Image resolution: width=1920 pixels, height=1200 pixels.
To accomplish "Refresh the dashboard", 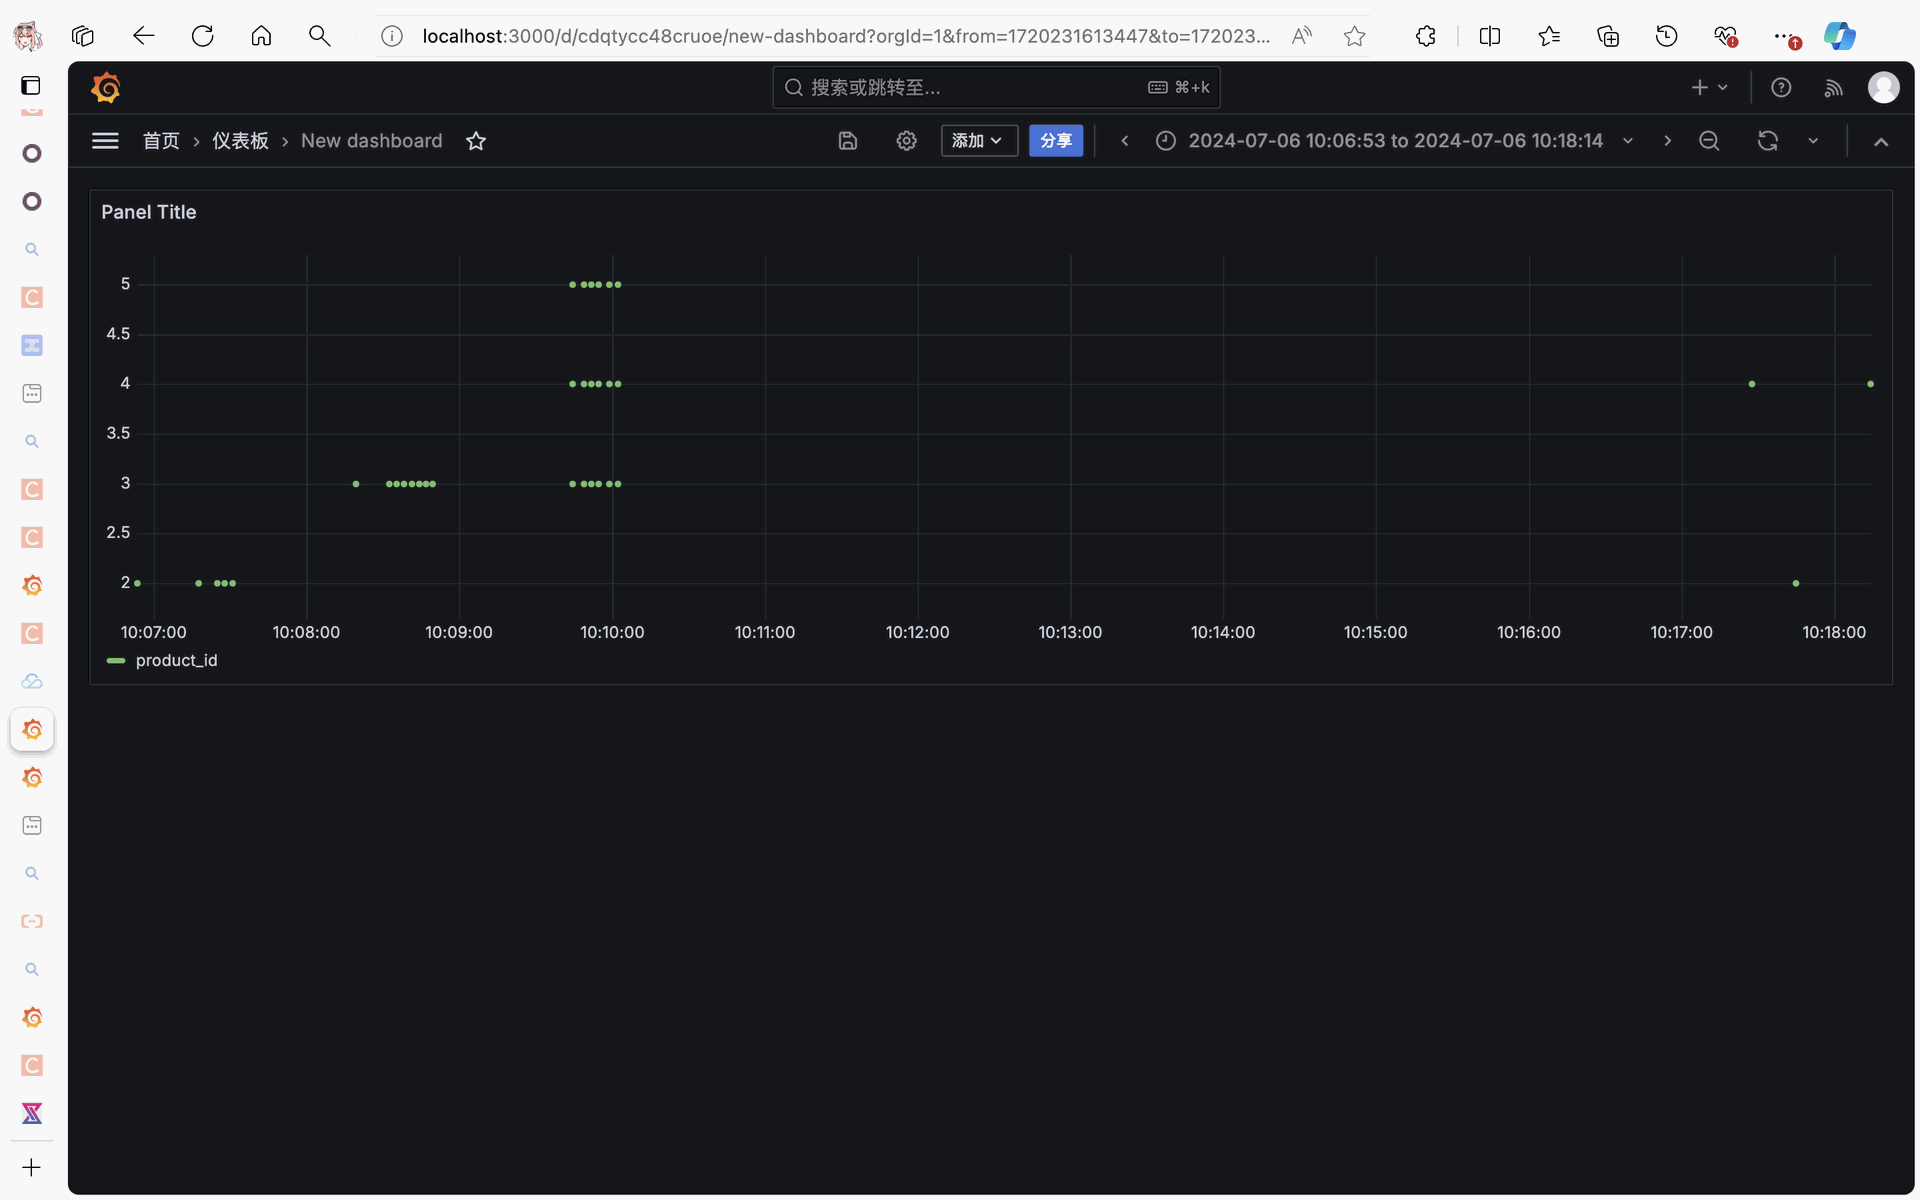I will click(x=1768, y=141).
